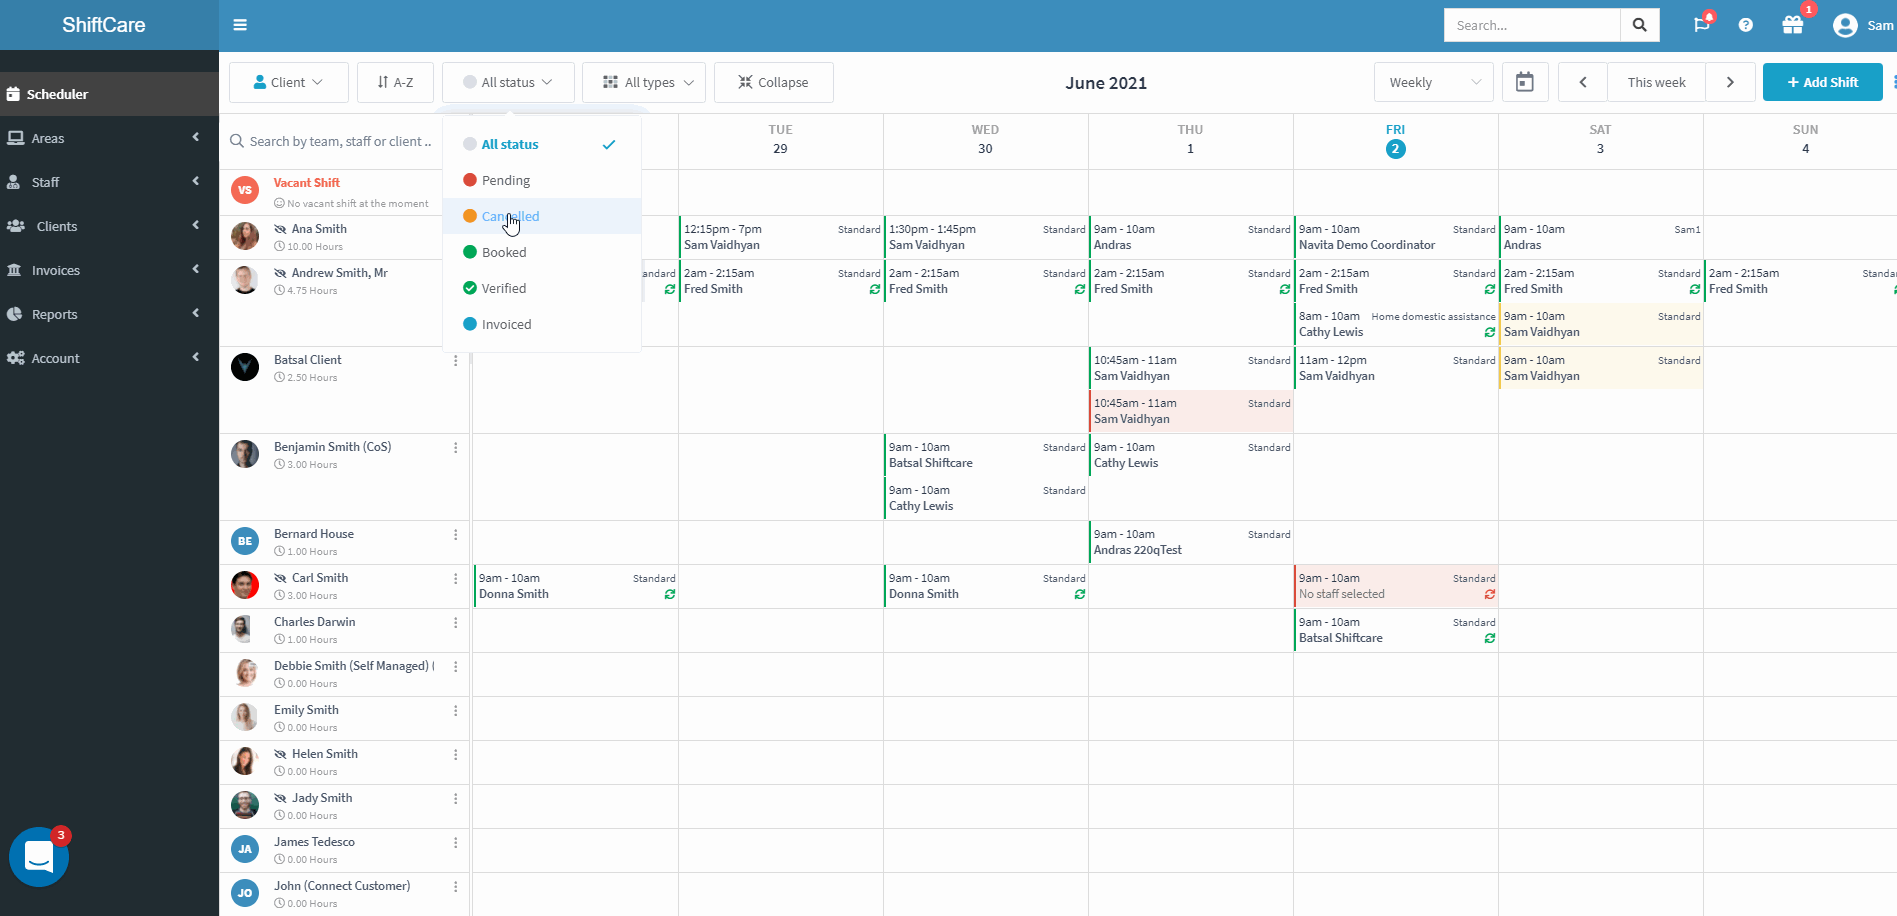Image resolution: width=1897 pixels, height=916 pixels.
Task: Click the search magnifier button
Action: pyautogui.click(x=1640, y=25)
